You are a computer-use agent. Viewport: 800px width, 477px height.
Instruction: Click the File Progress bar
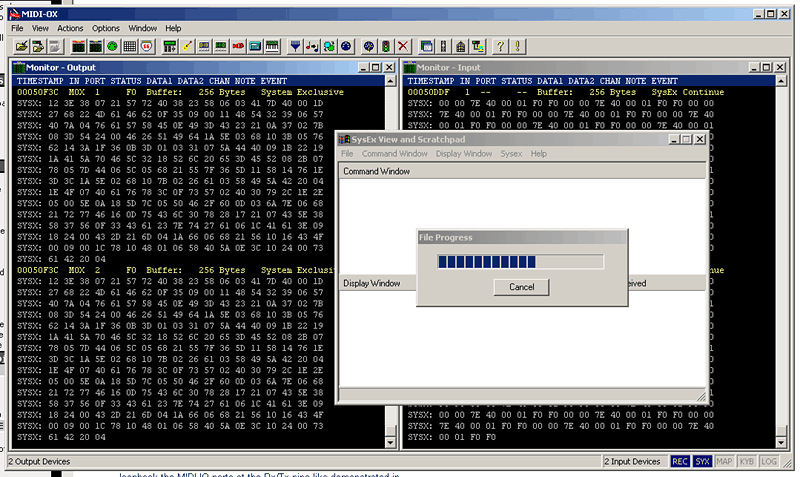tap(520, 262)
